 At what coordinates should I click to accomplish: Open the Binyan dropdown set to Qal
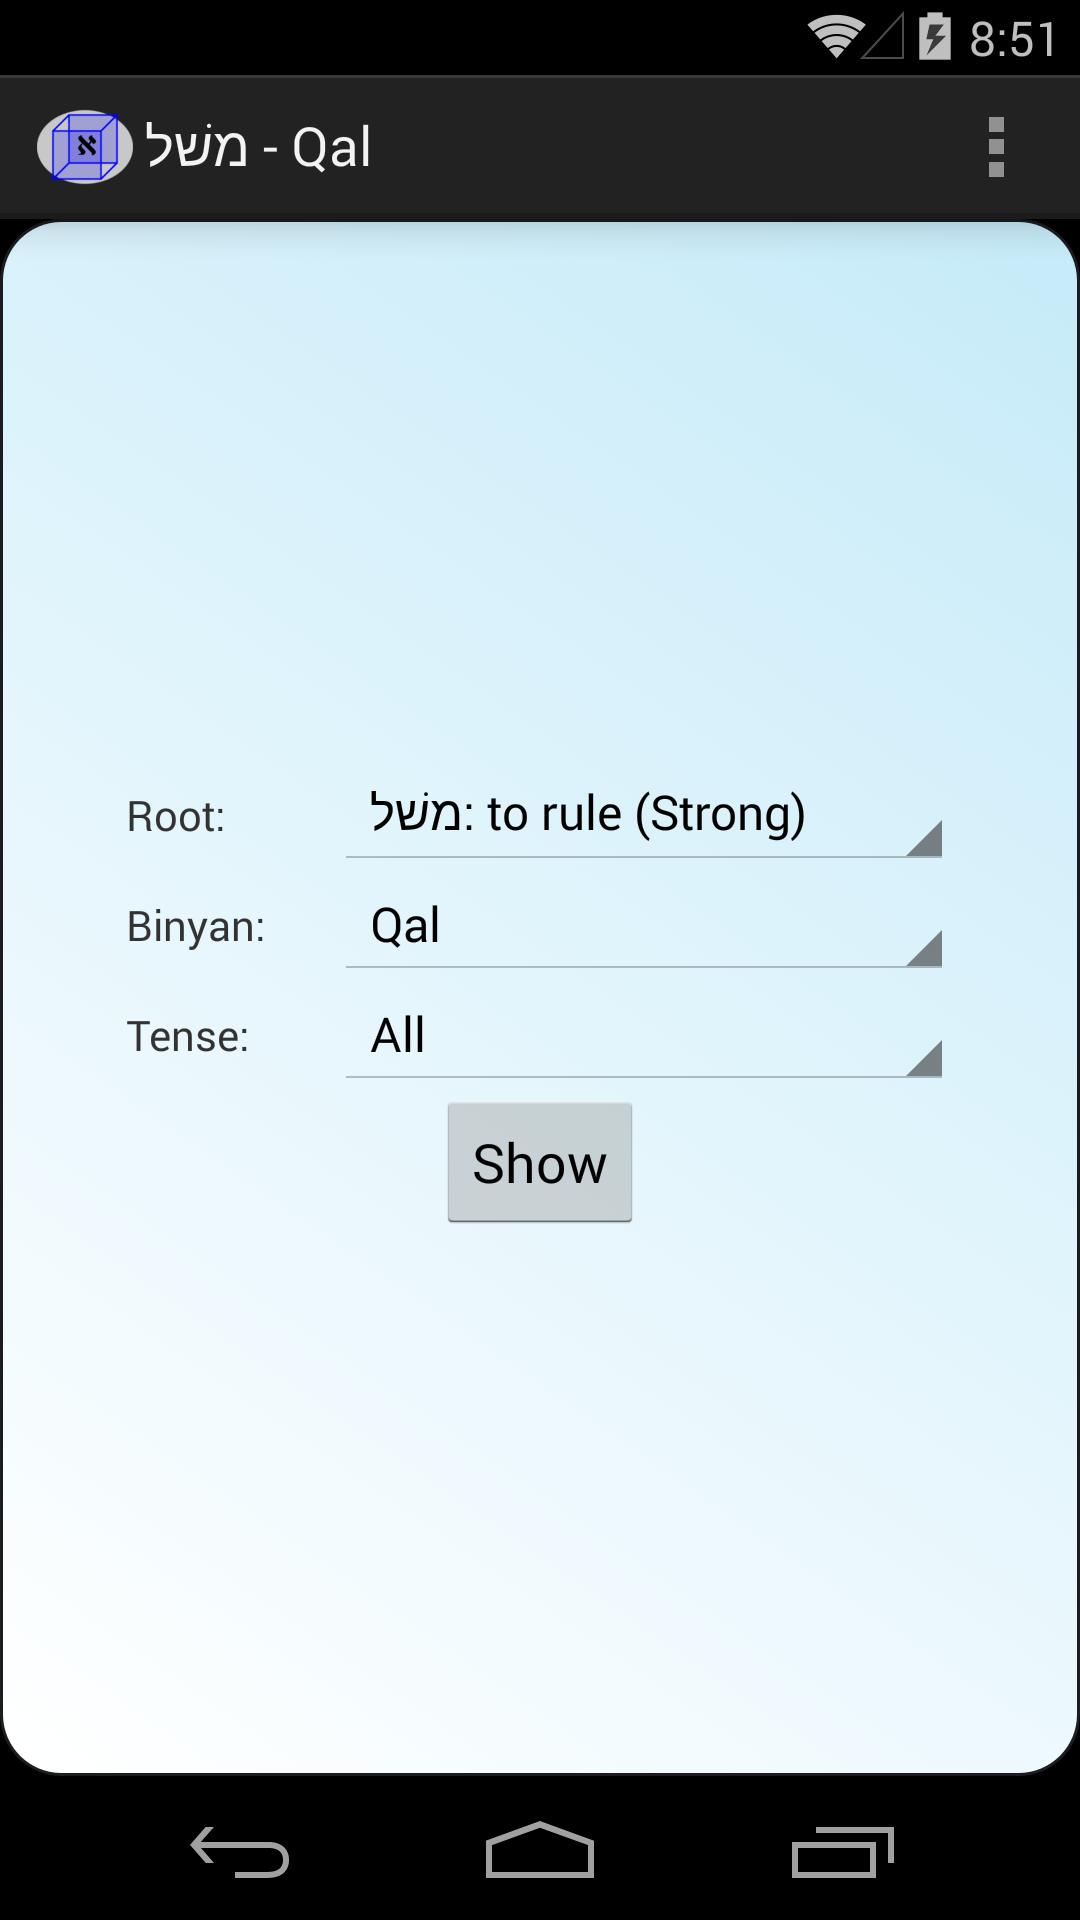point(642,926)
